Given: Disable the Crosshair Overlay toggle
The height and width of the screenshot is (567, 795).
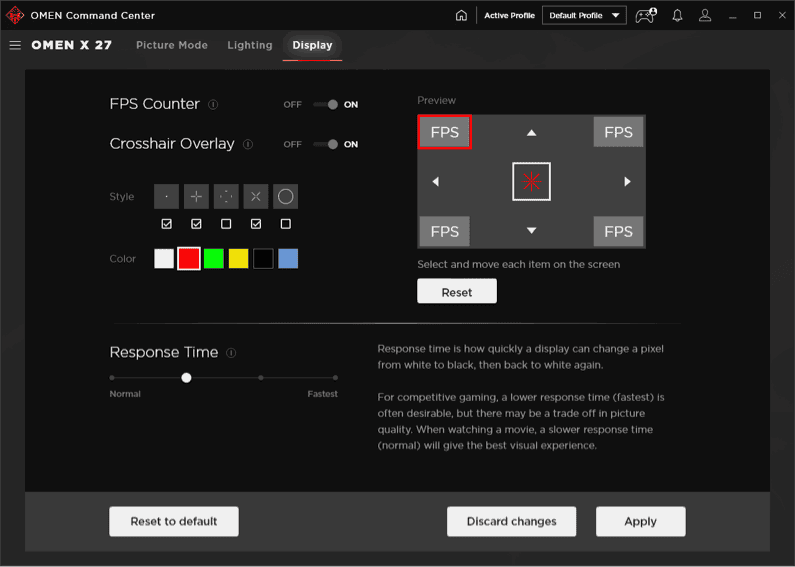Looking at the screenshot, I should pyautogui.click(x=325, y=144).
